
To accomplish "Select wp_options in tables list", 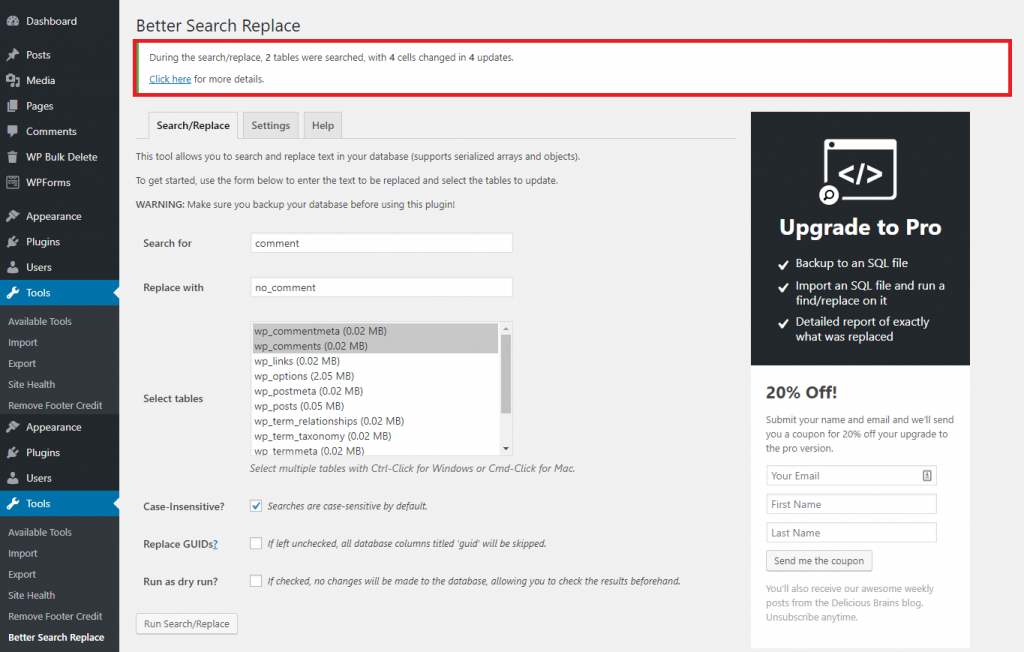I will [376, 376].
